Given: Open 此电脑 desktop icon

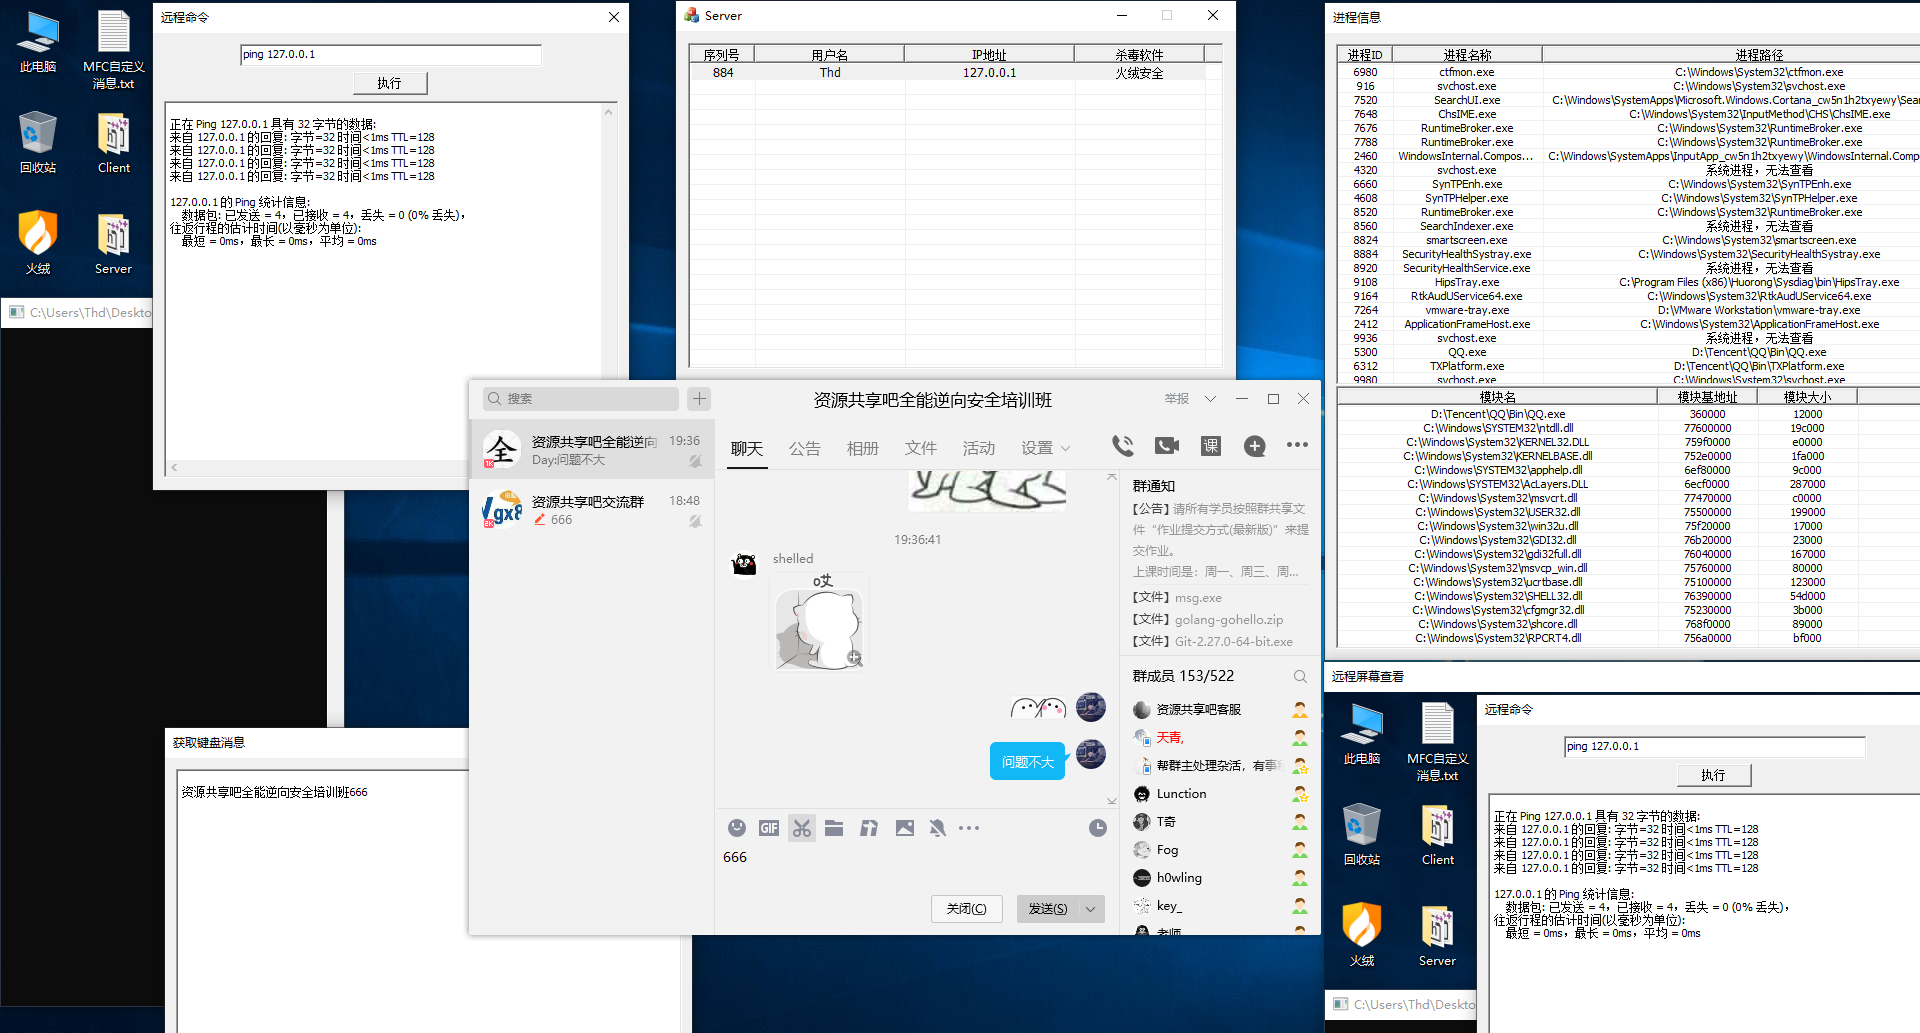Looking at the screenshot, I should tap(38, 44).
